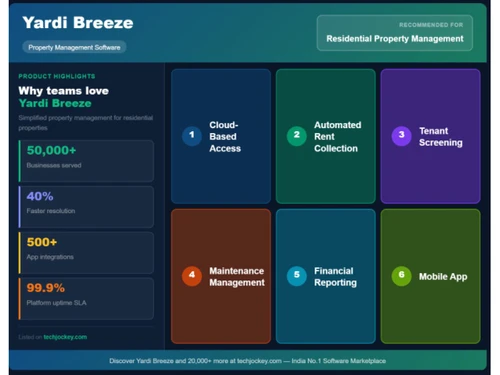Select the Mobile App card label
Viewport: 500px width, 375px height.
(443, 277)
